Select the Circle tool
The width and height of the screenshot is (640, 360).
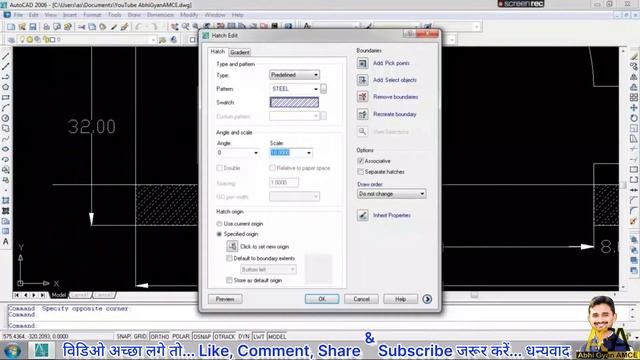click(6, 118)
